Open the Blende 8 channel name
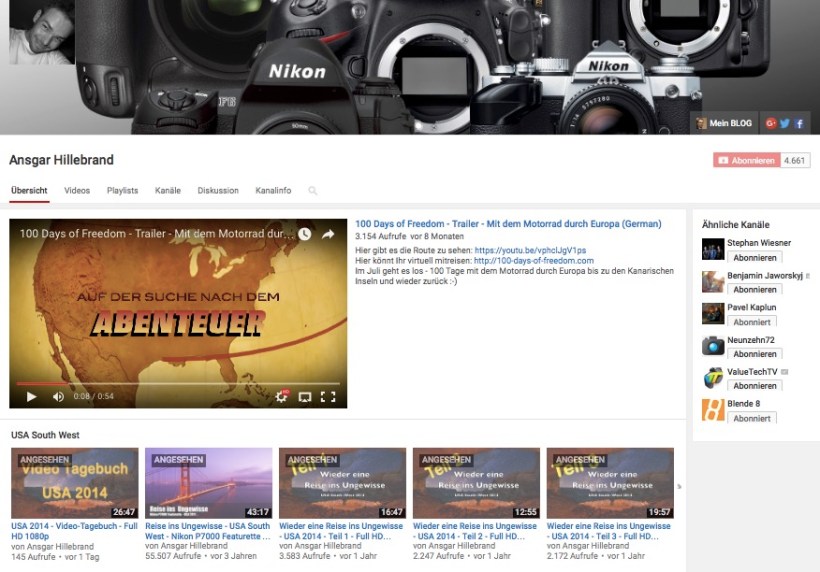Image resolution: width=820 pixels, height=572 pixels. point(743,404)
